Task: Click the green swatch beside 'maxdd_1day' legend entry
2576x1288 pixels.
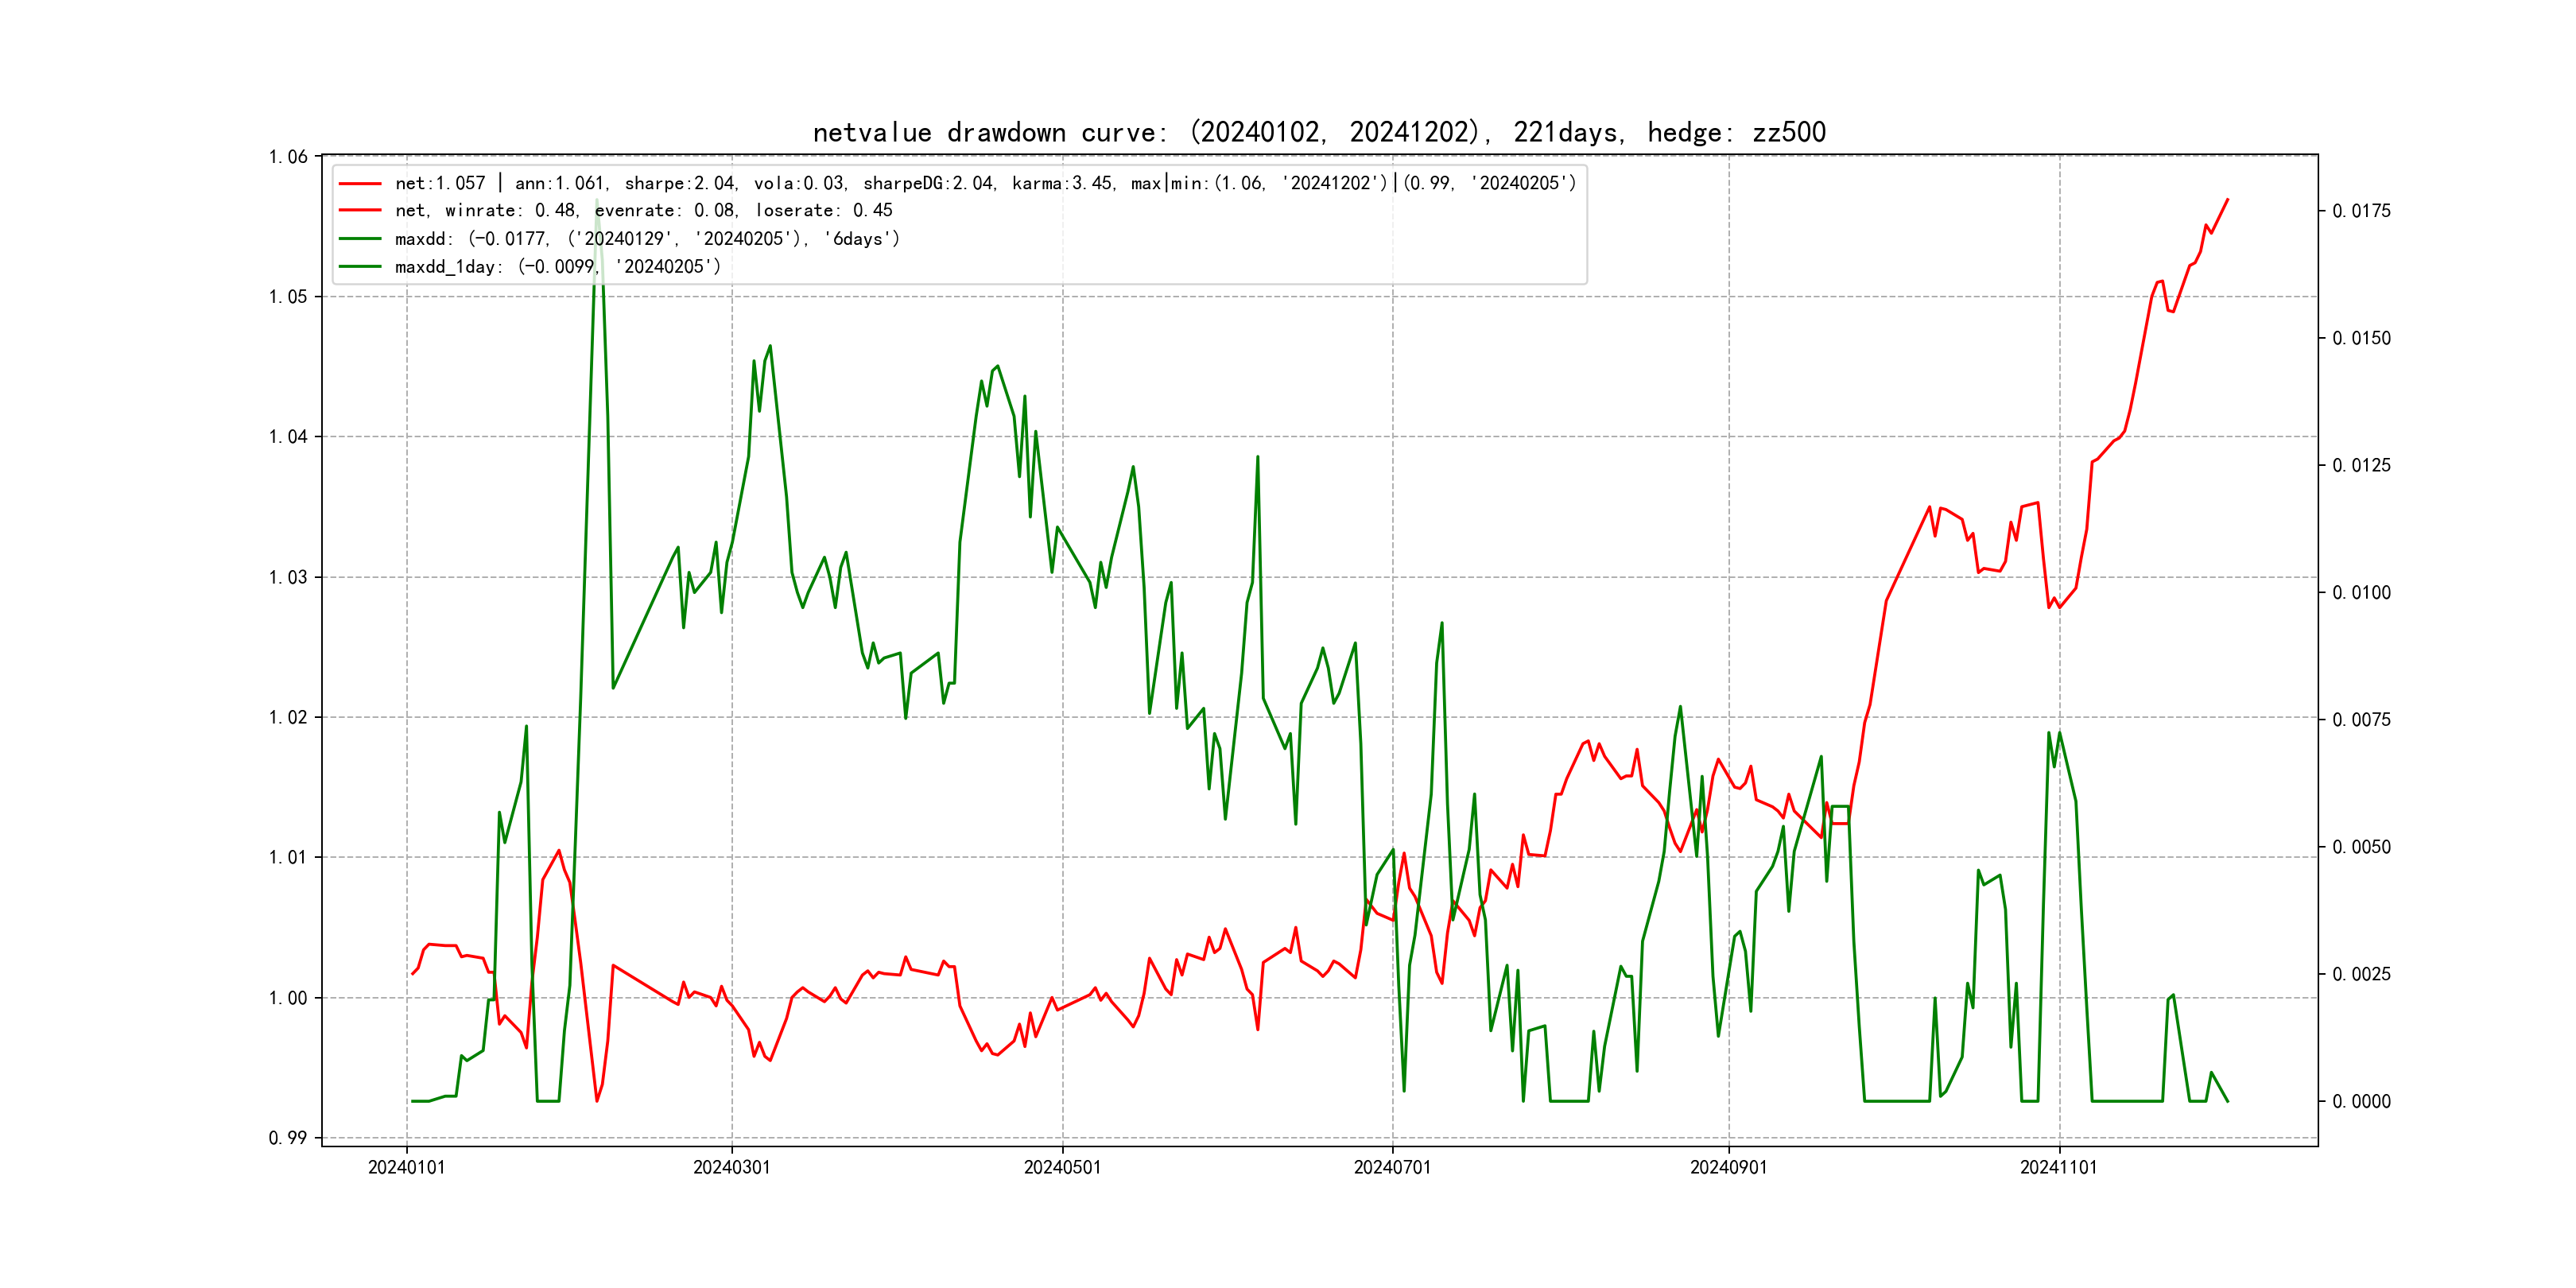Action: click(x=360, y=267)
